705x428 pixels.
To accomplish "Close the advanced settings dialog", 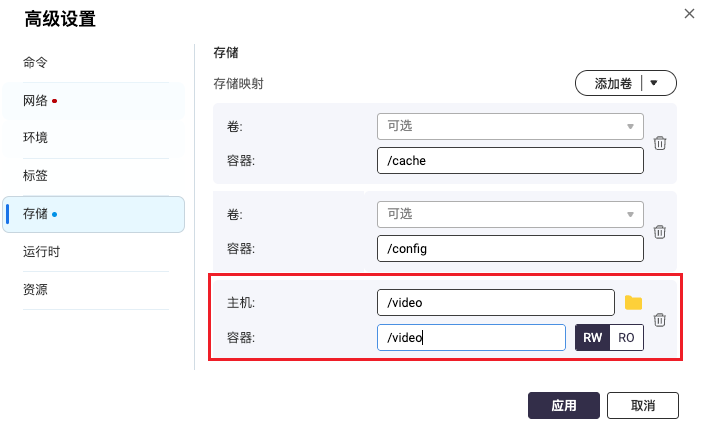I will click(689, 14).
